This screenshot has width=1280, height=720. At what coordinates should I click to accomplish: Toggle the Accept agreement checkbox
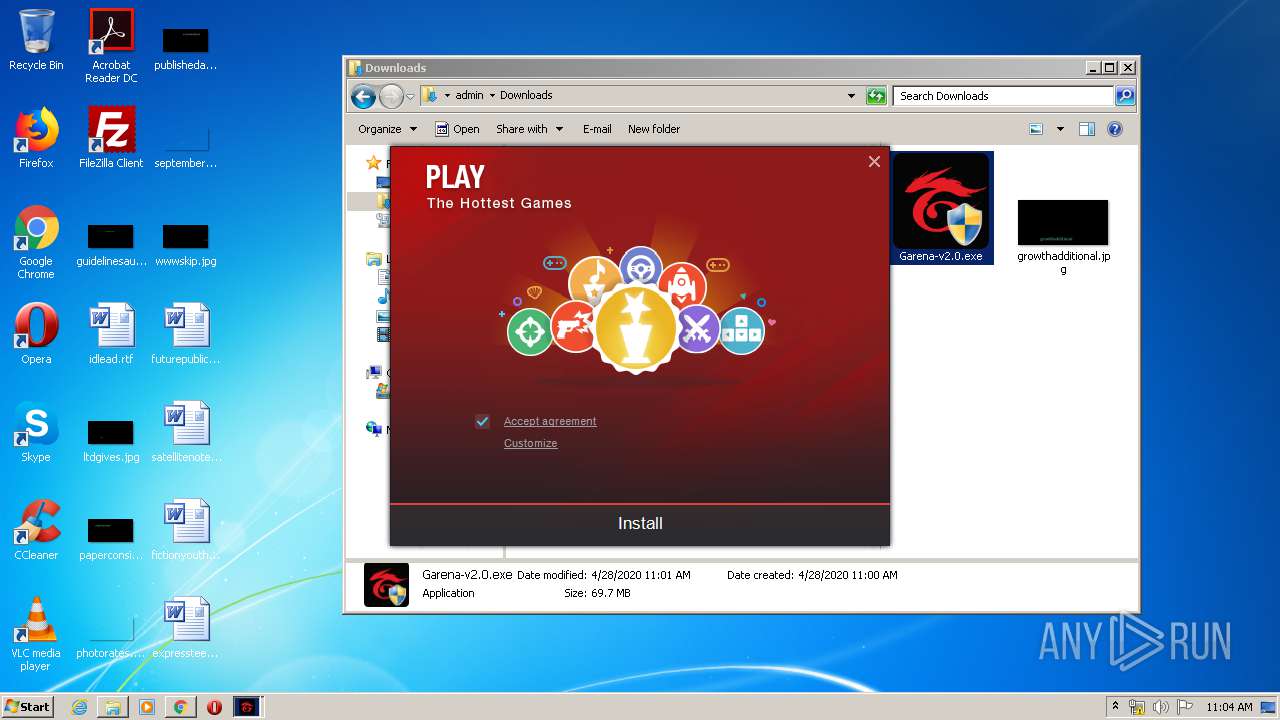coord(482,421)
